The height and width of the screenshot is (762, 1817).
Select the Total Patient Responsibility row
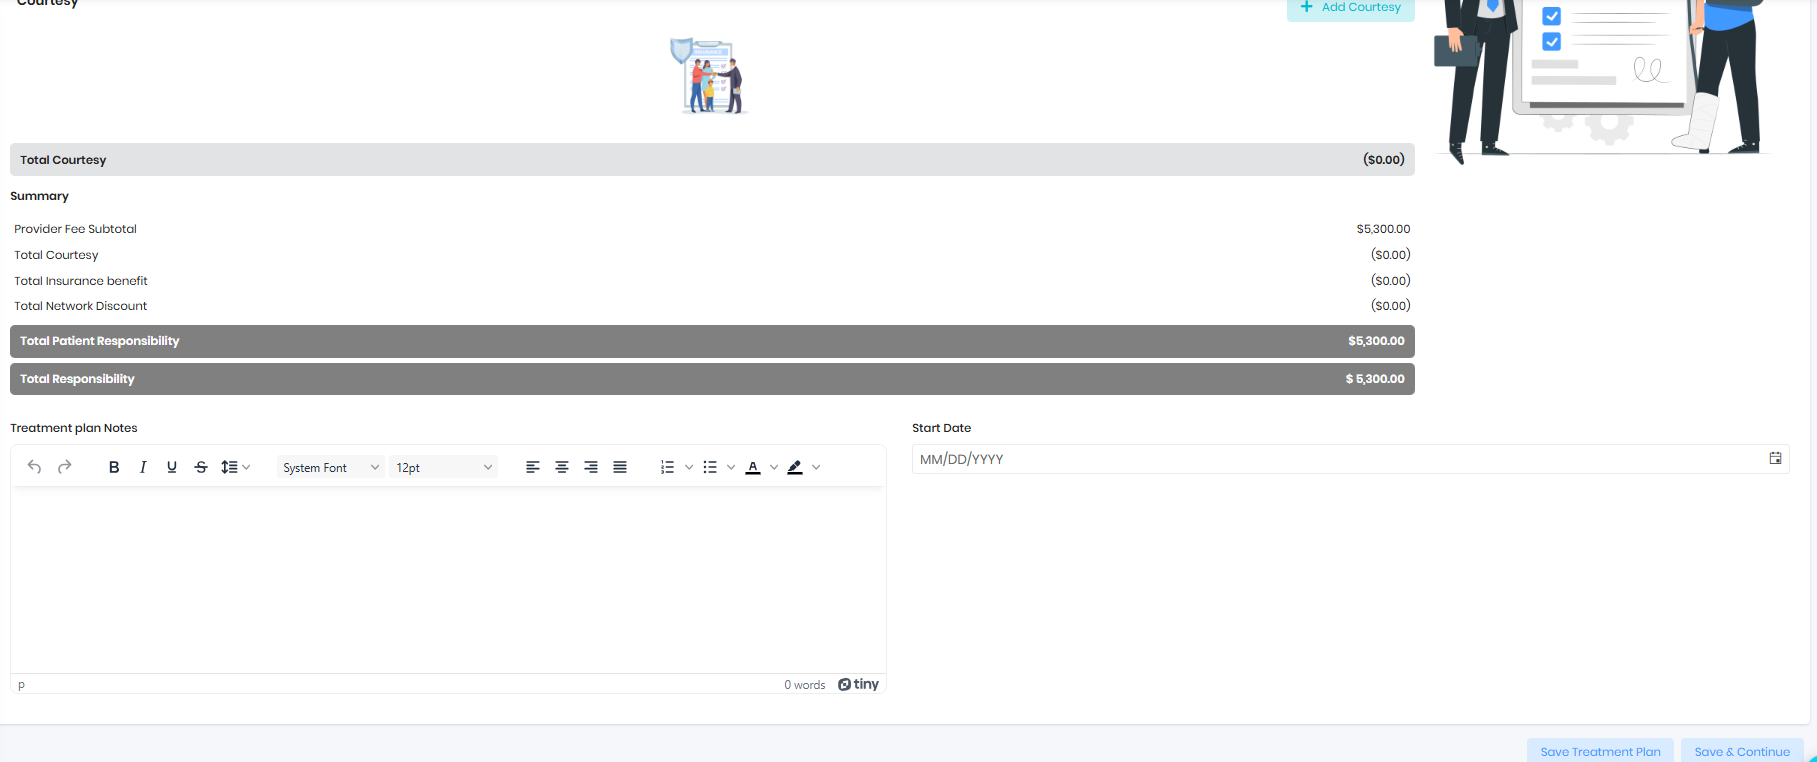(712, 341)
